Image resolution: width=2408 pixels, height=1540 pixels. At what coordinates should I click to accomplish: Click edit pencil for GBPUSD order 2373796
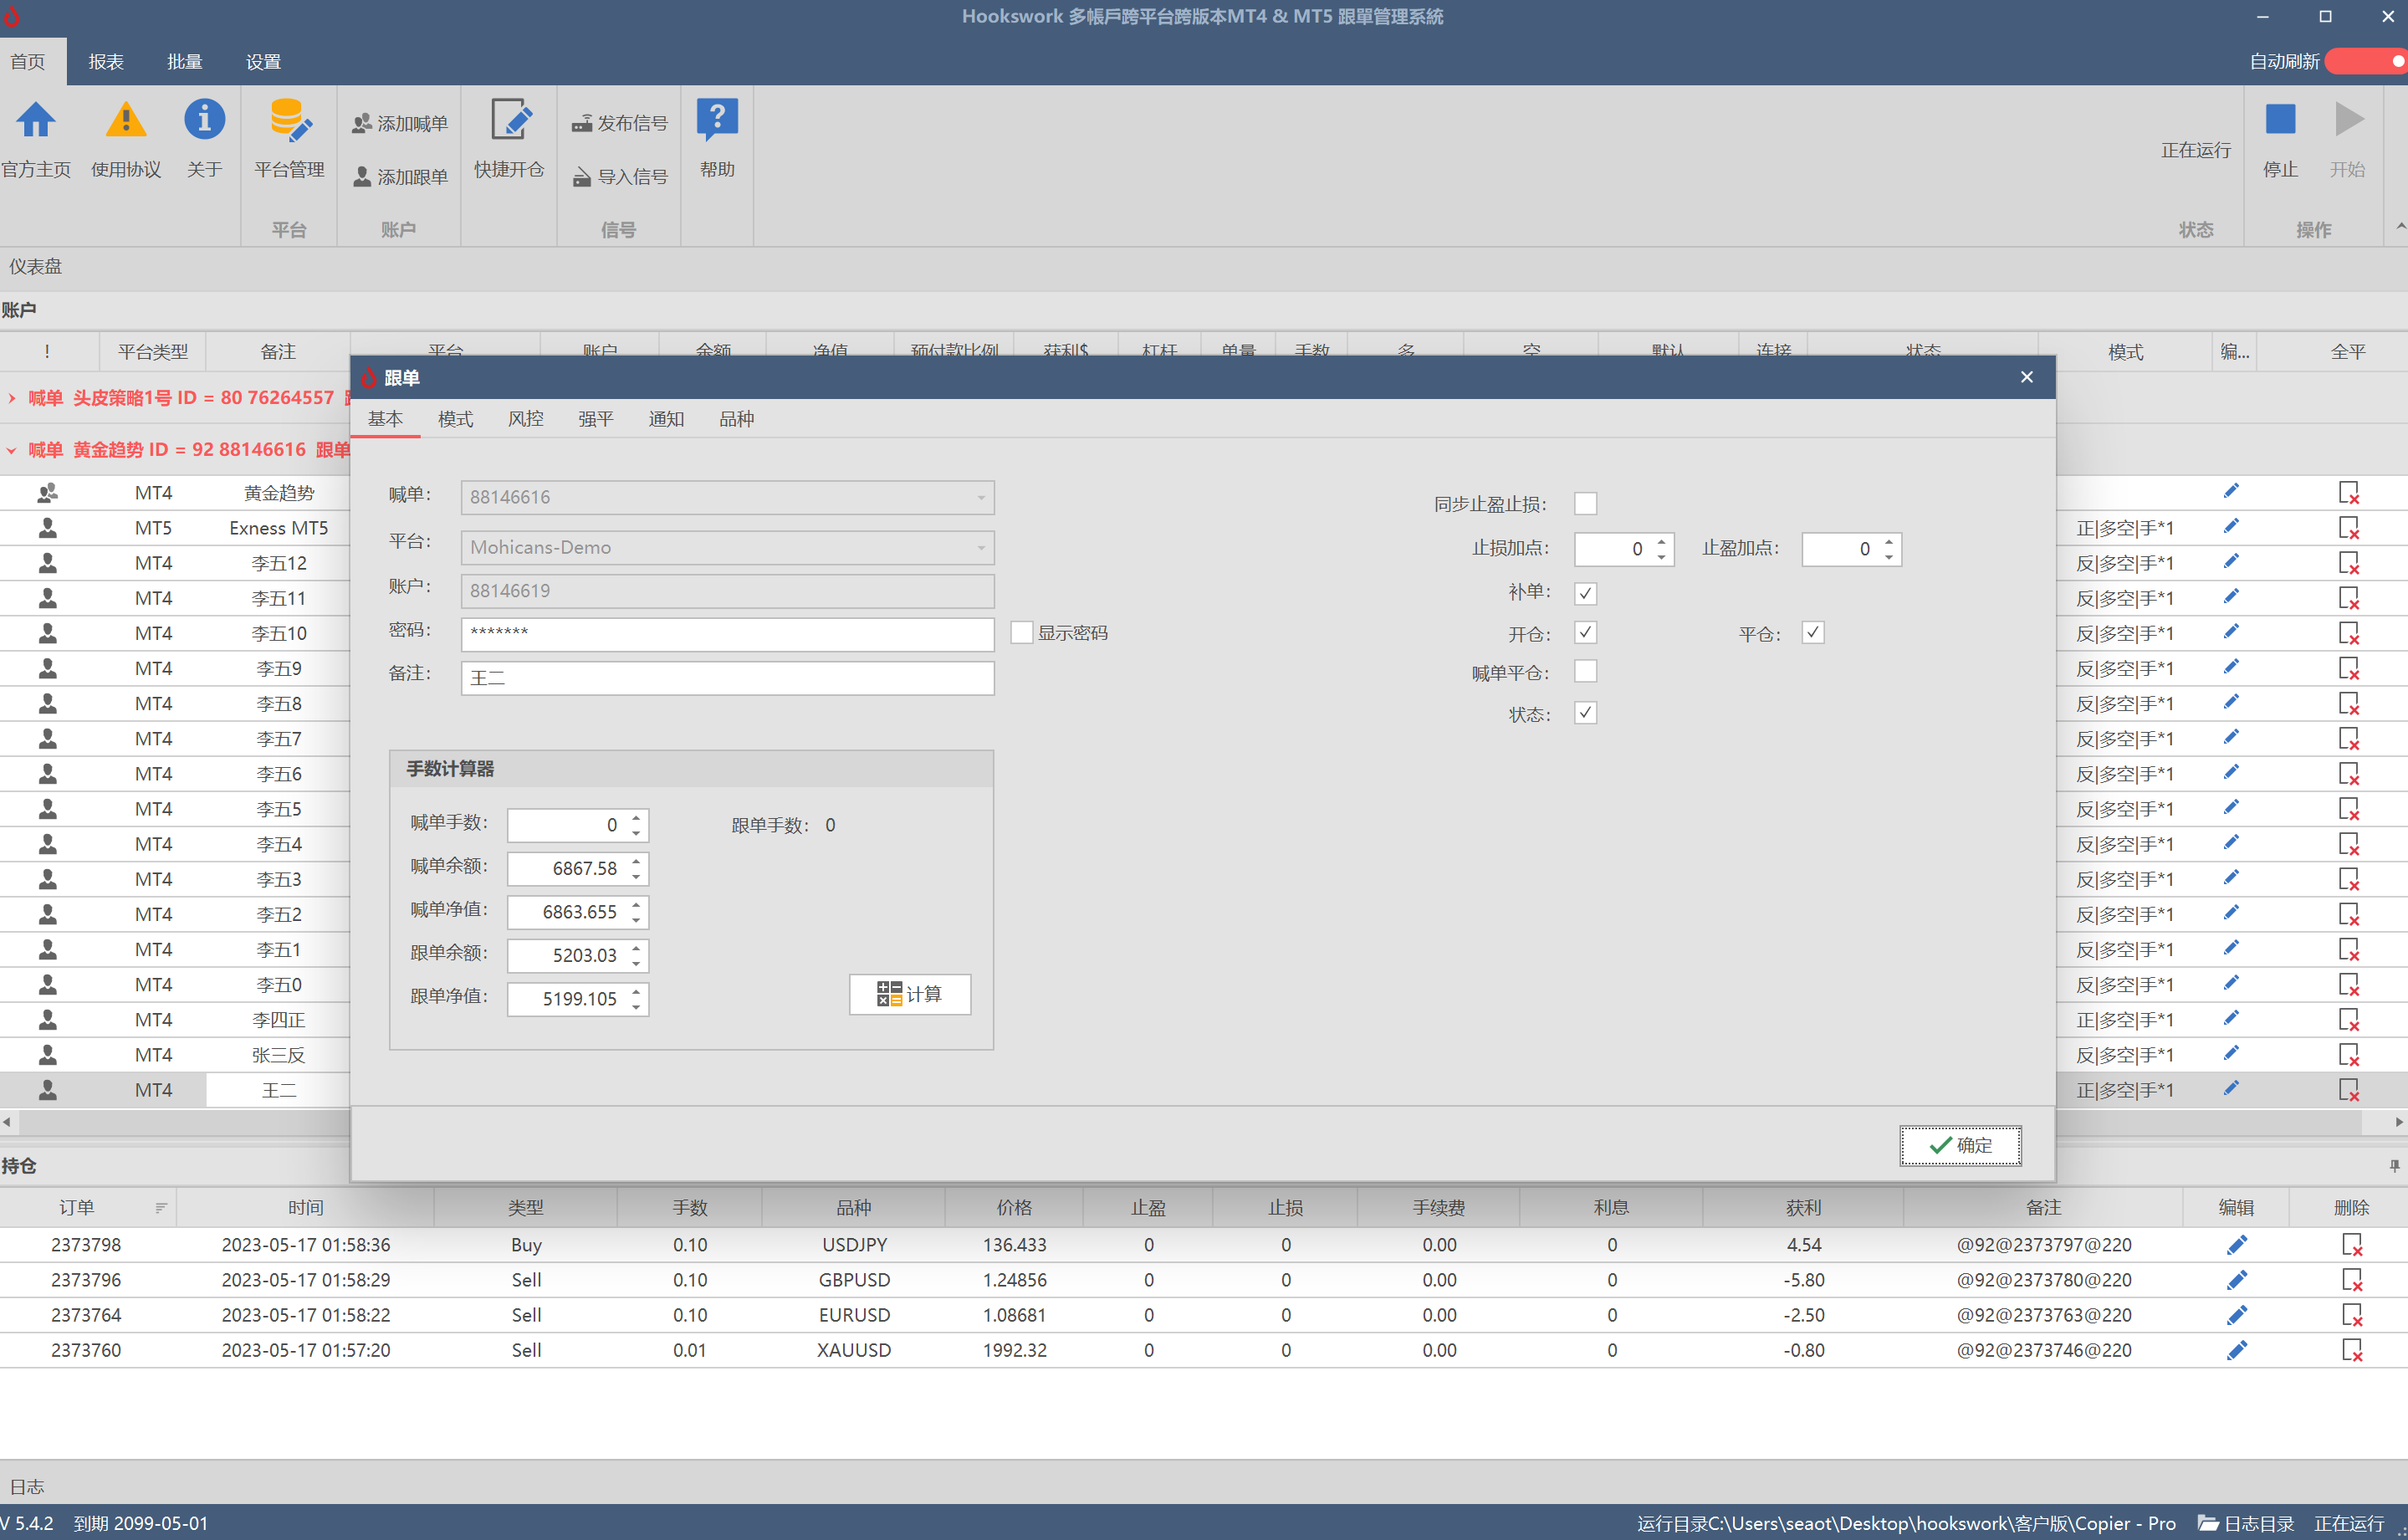pos(2237,1280)
